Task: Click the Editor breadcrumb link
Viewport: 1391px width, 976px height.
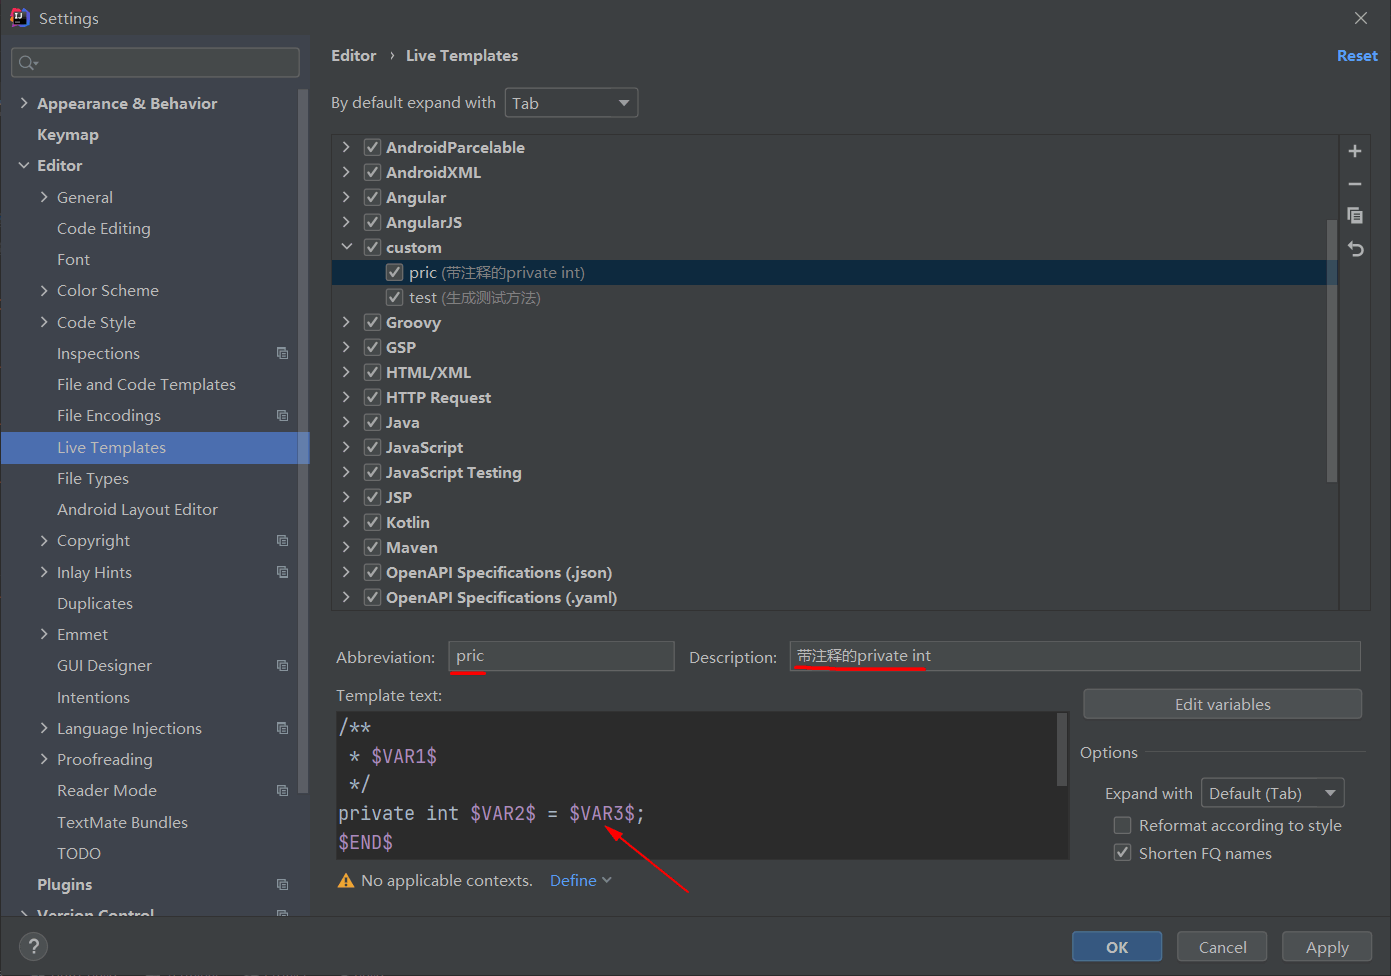Action: pyautogui.click(x=354, y=56)
